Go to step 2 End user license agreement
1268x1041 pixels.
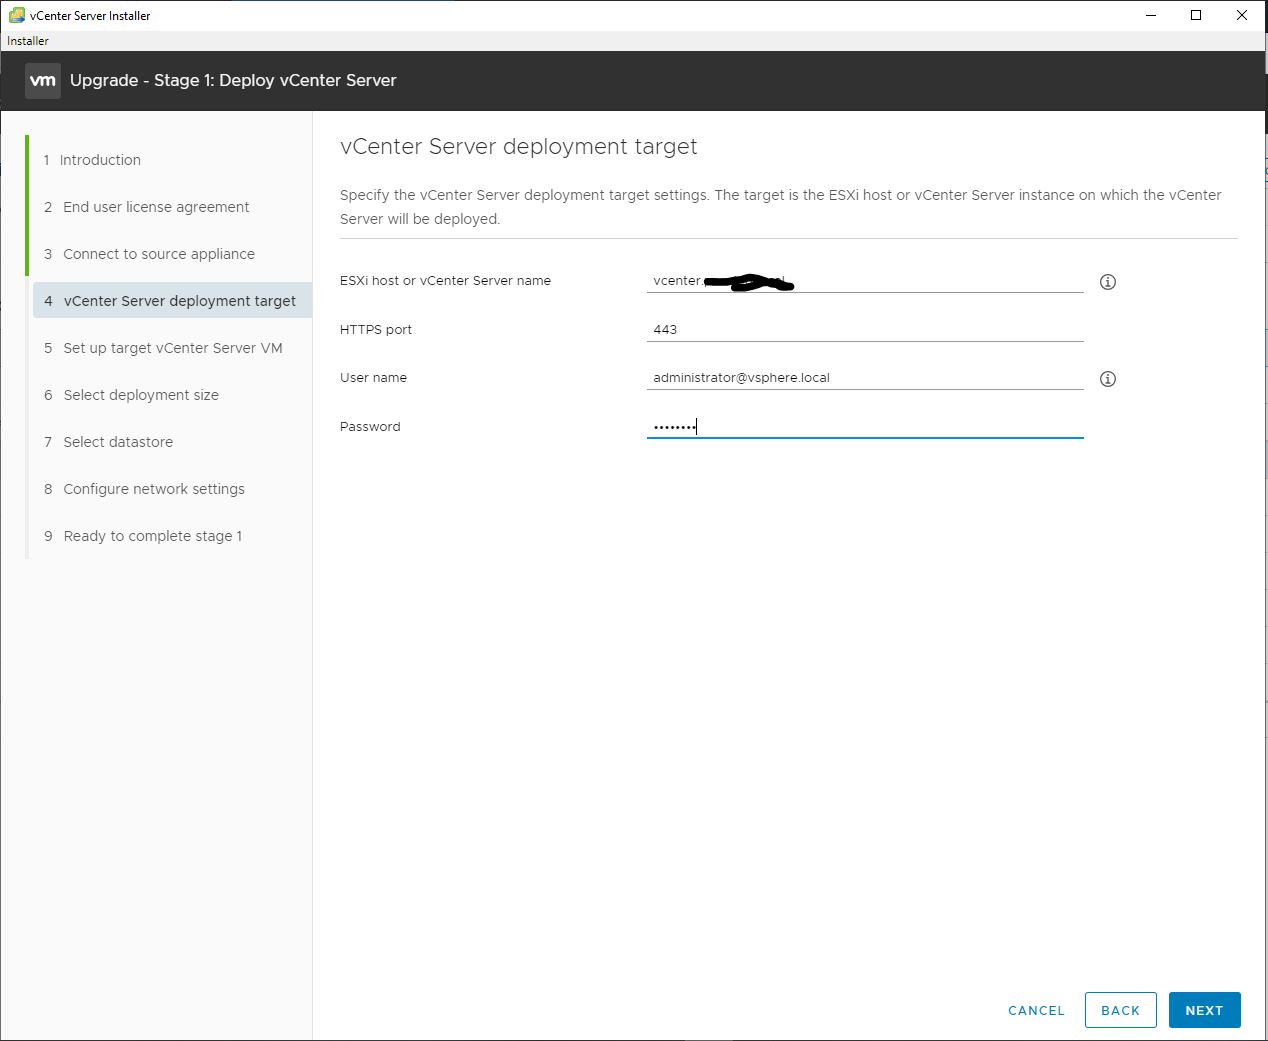[x=146, y=207]
